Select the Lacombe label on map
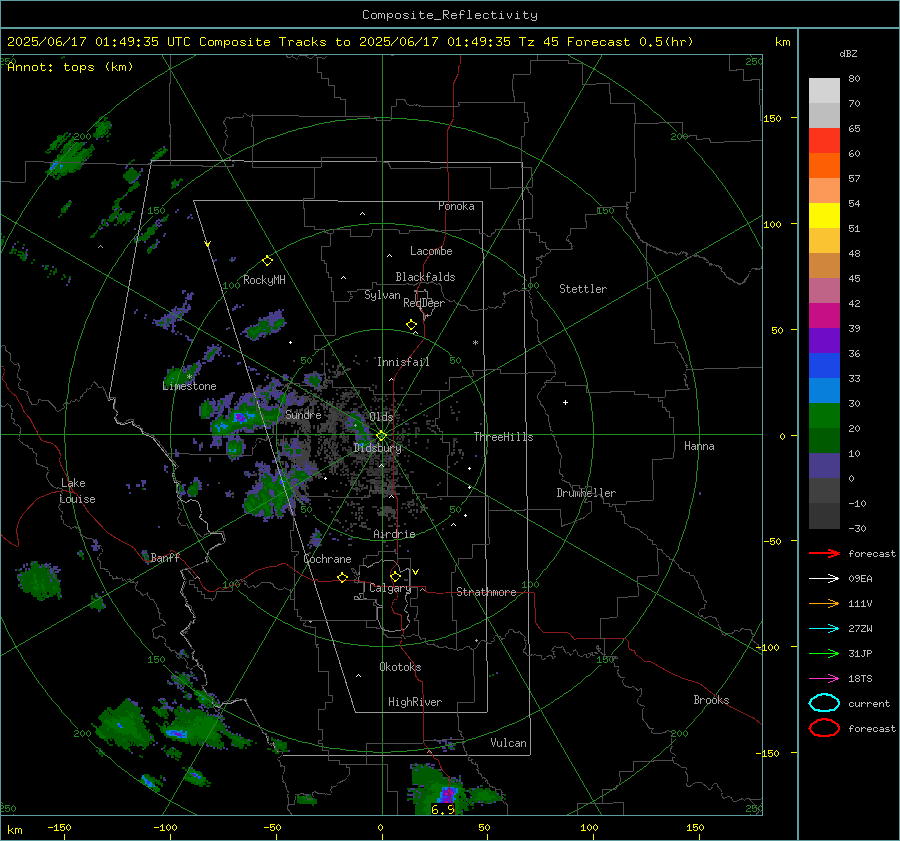This screenshot has height=841, width=900. (x=431, y=251)
